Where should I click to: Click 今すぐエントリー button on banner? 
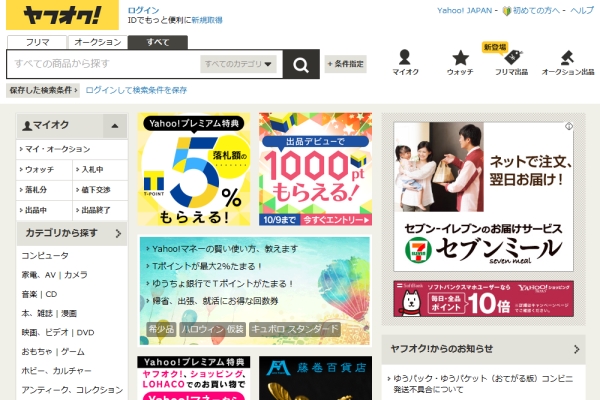coord(336,220)
